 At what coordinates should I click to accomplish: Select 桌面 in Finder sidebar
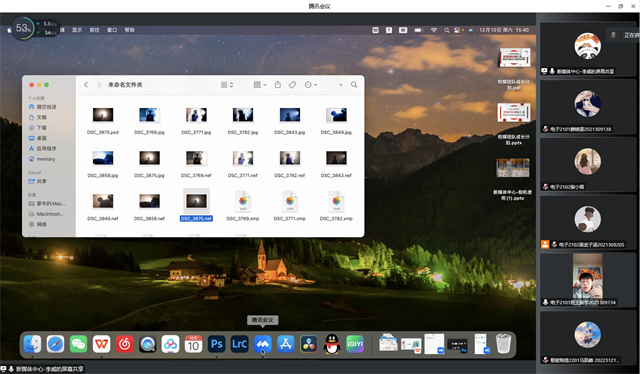tap(41, 138)
